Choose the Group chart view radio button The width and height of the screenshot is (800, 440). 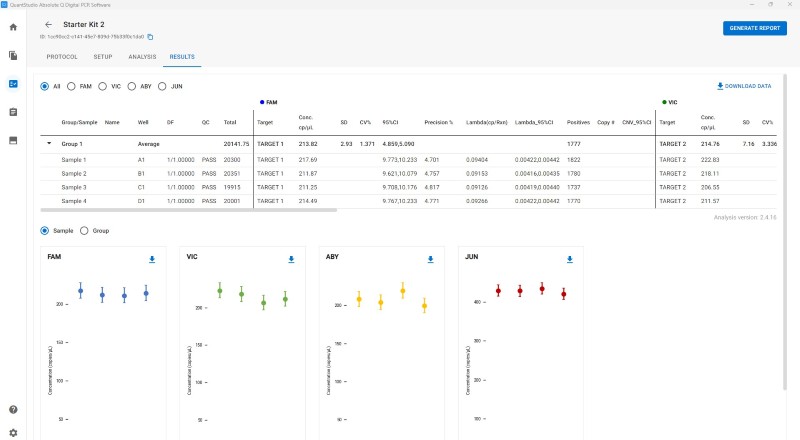pos(84,231)
